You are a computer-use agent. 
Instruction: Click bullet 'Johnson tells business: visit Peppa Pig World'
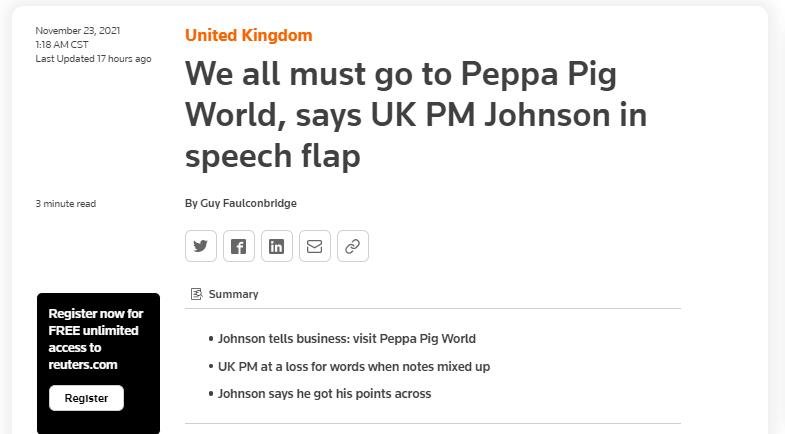pos(346,338)
